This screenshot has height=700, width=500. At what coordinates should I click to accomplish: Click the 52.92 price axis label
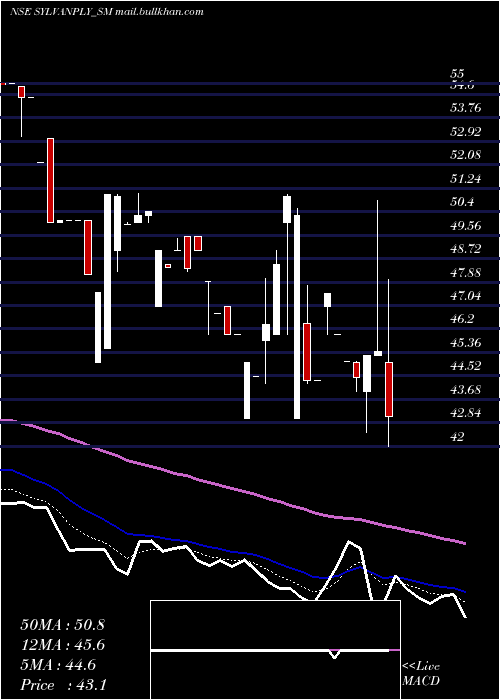tap(466, 132)
